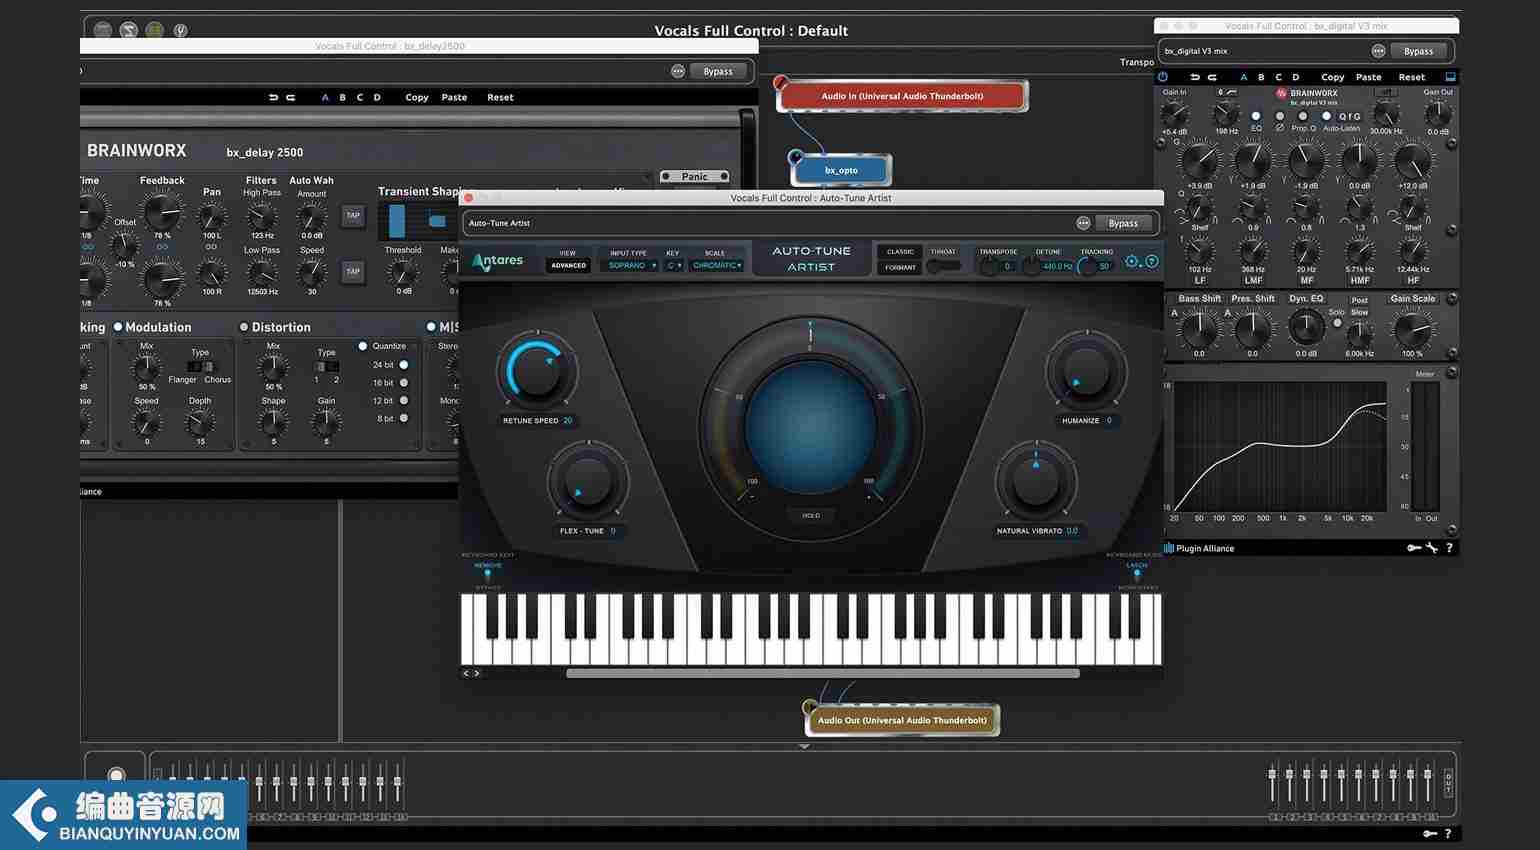
Task: Select bank D in bx_digital V3 toolbar
Action: click(1296, 77)
